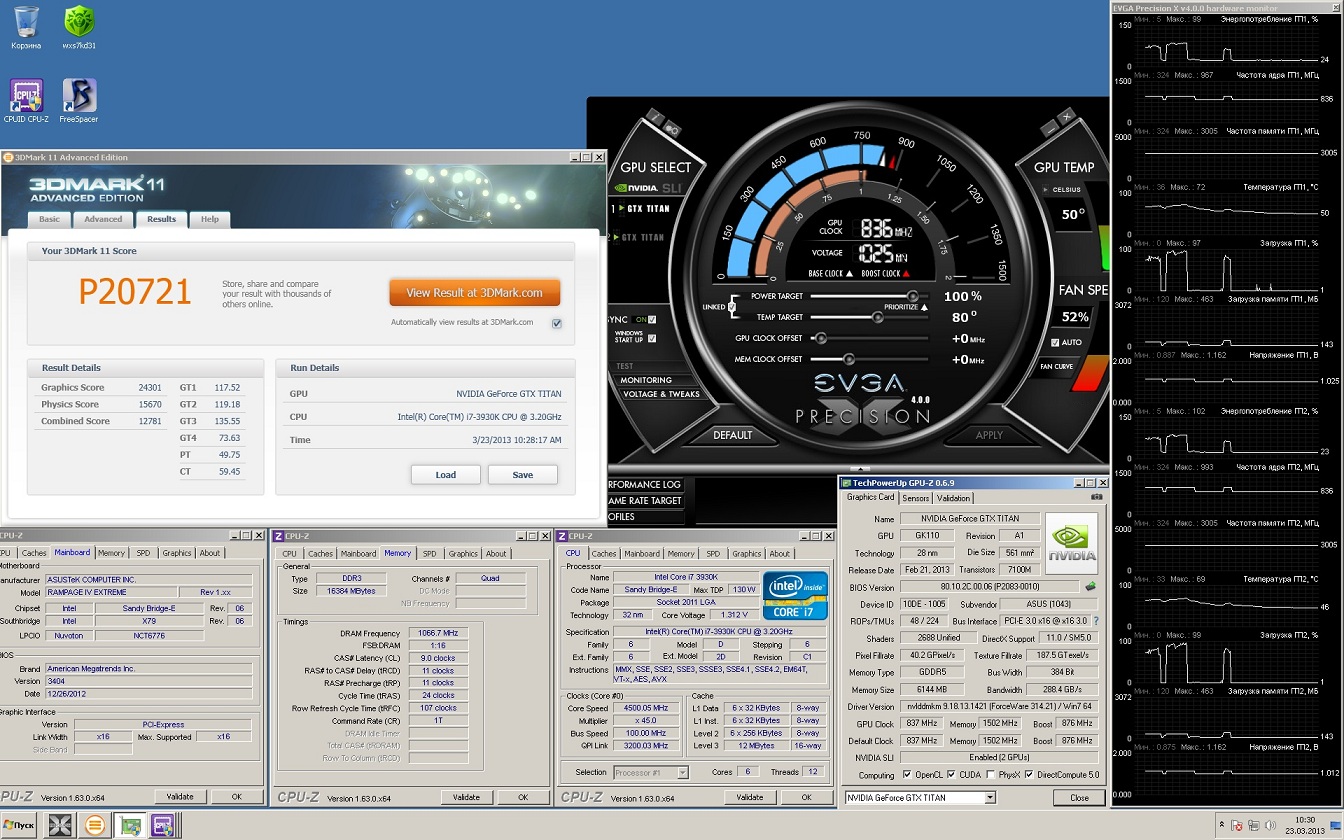Open Caches tab in rightmost CPU-Z window
Screen dimensions: 1344x840
point(604,553)
